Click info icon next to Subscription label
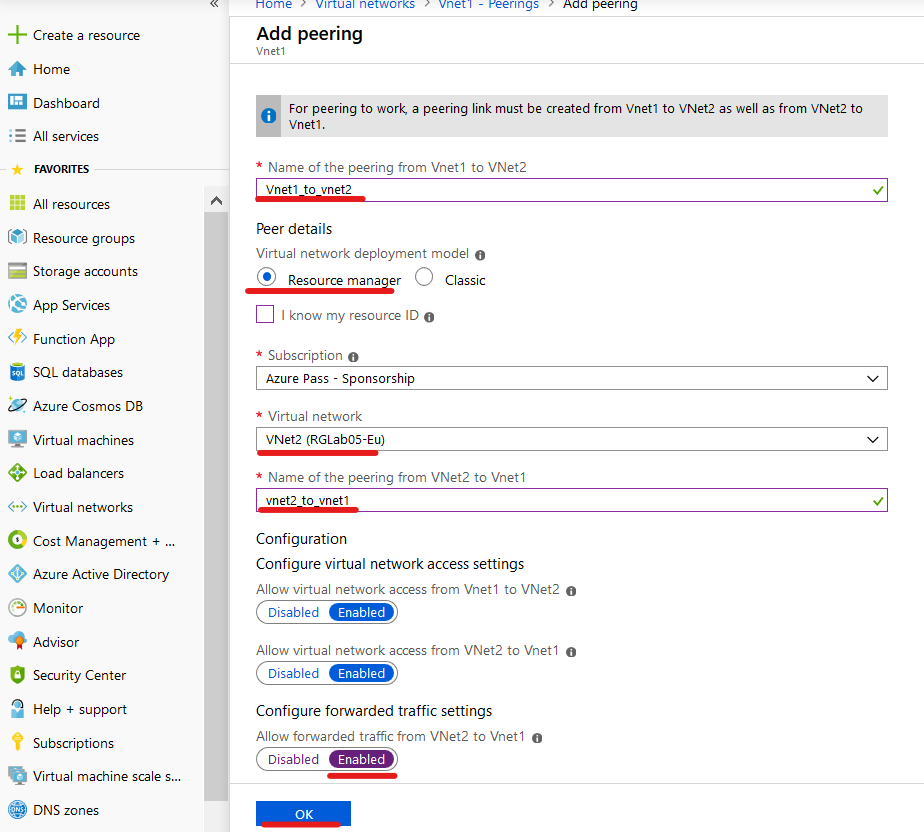Image resolution: width=924 pixels, height=832 pixels. 353,357
